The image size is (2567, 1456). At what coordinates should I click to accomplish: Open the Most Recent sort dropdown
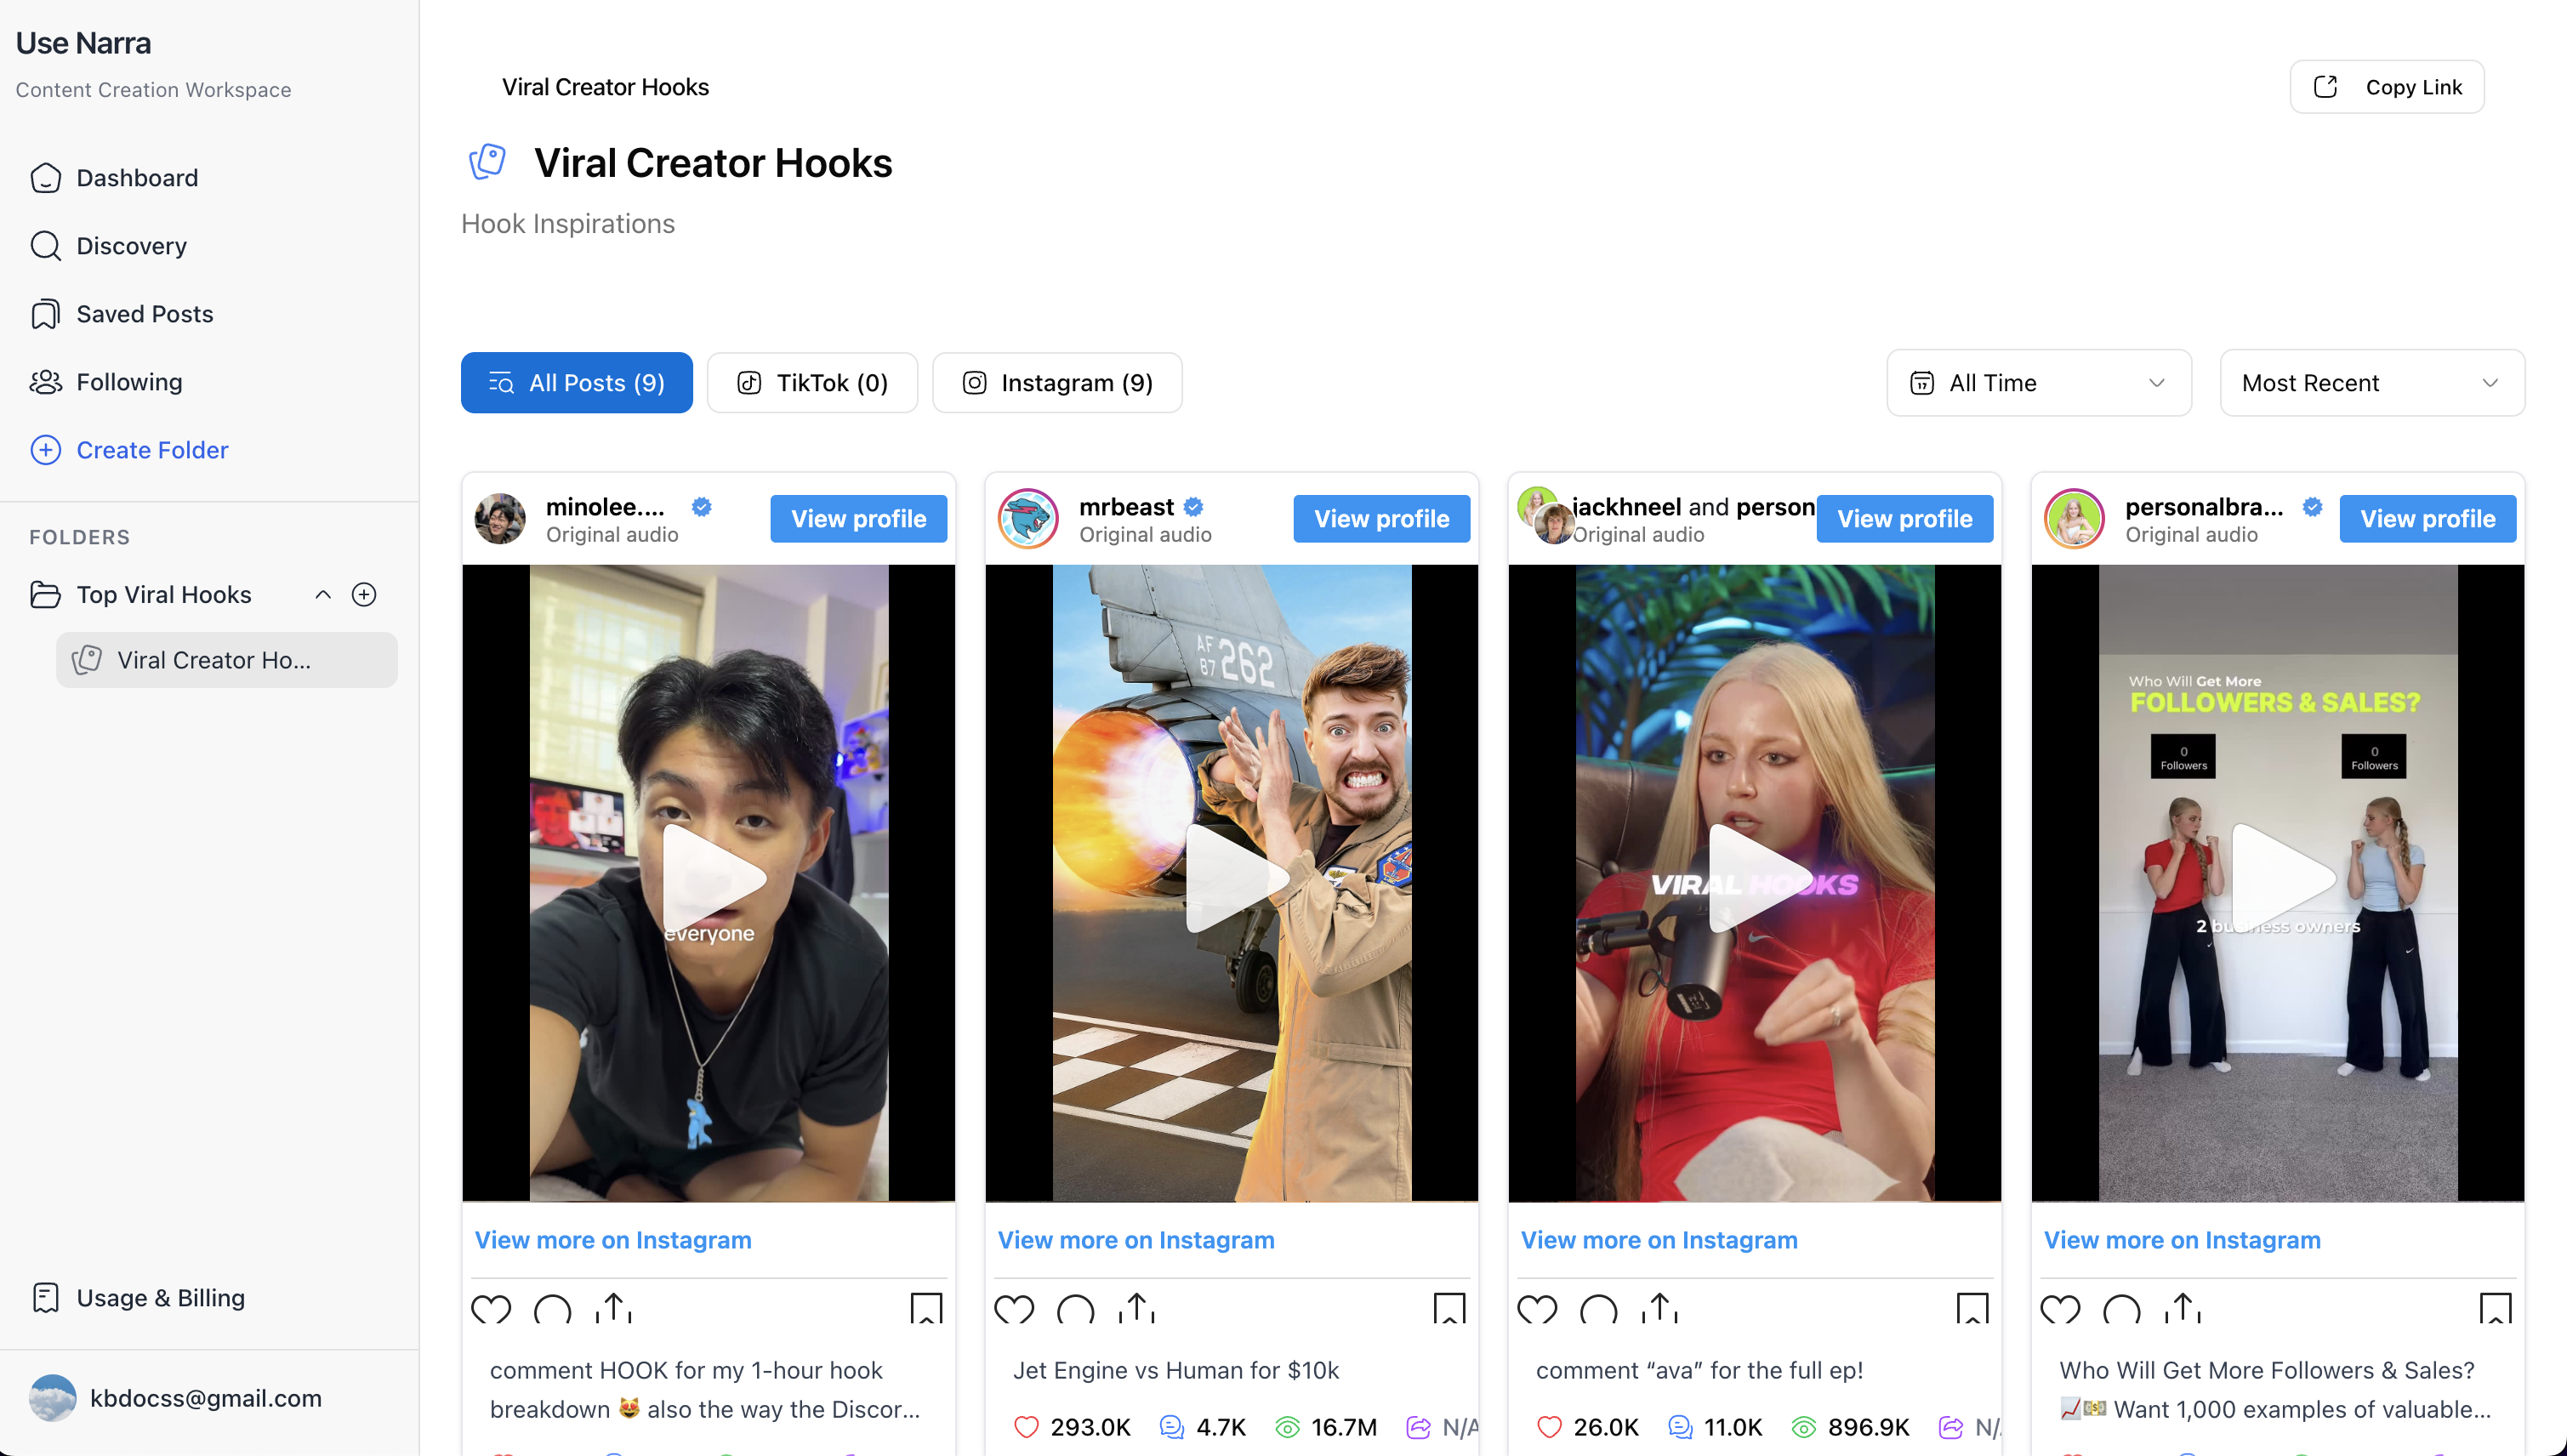pos(2371,383)
